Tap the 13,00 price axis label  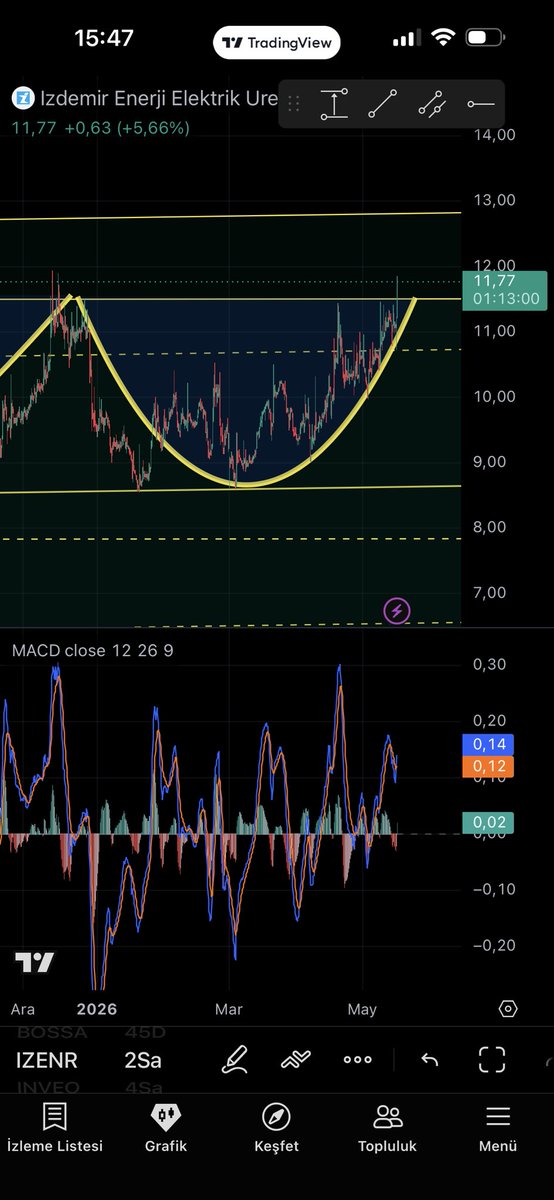[494, 199]
